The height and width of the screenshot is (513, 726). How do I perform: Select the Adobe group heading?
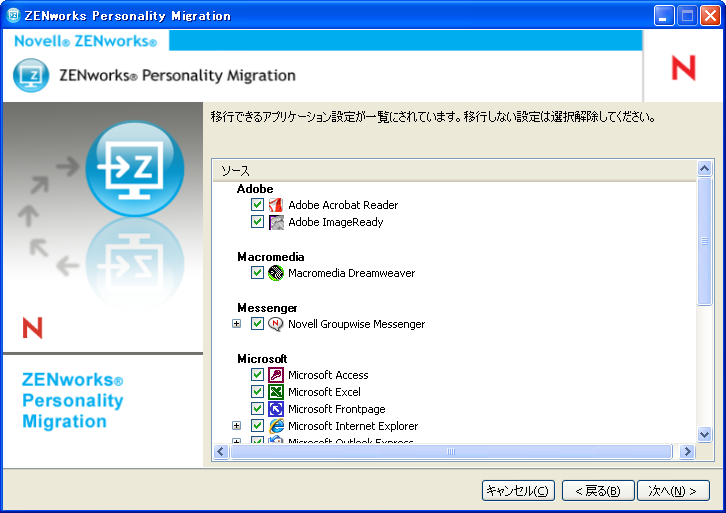(x=255, y=189)
